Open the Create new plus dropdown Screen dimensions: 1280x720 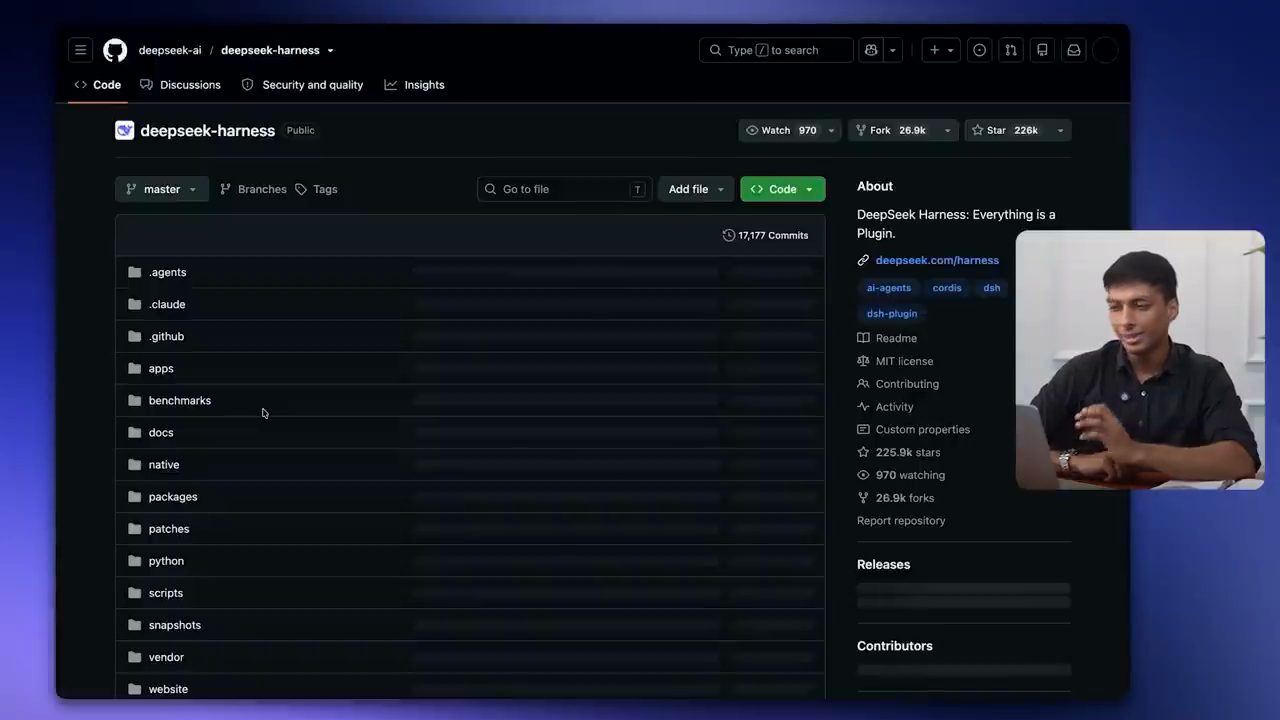click(x=941, y=50)
